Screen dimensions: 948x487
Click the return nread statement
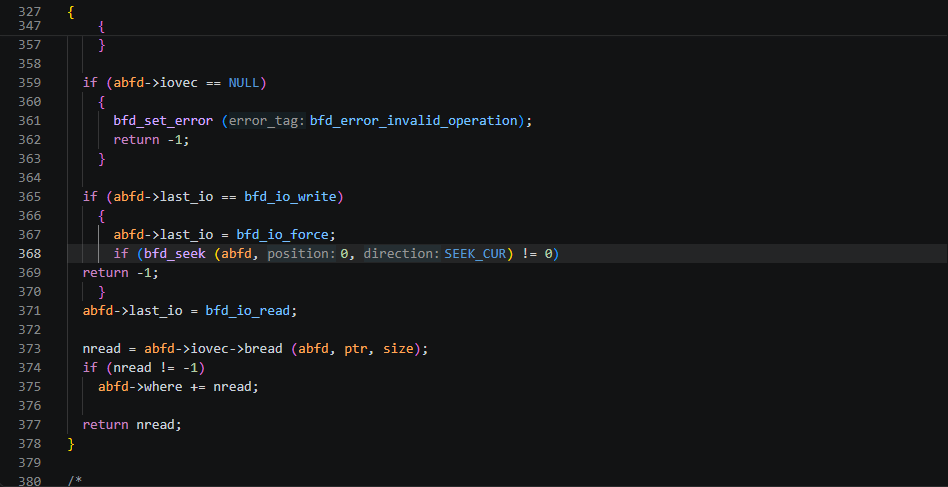tap(132, 425)
